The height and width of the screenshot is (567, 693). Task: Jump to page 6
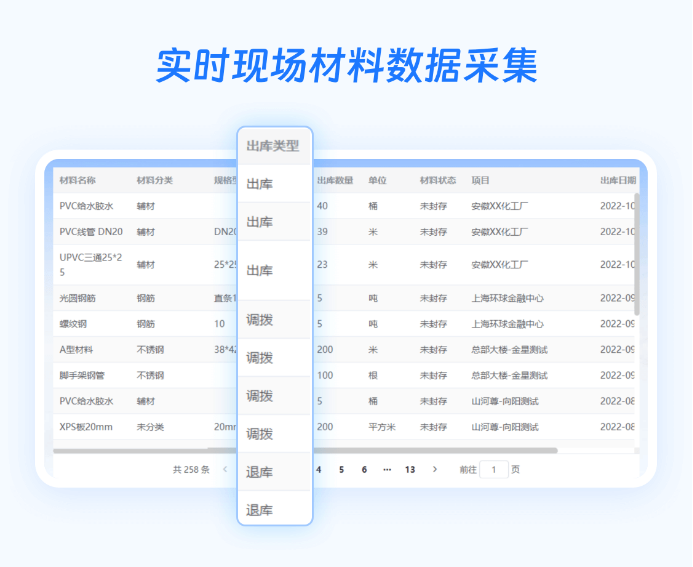364,469
